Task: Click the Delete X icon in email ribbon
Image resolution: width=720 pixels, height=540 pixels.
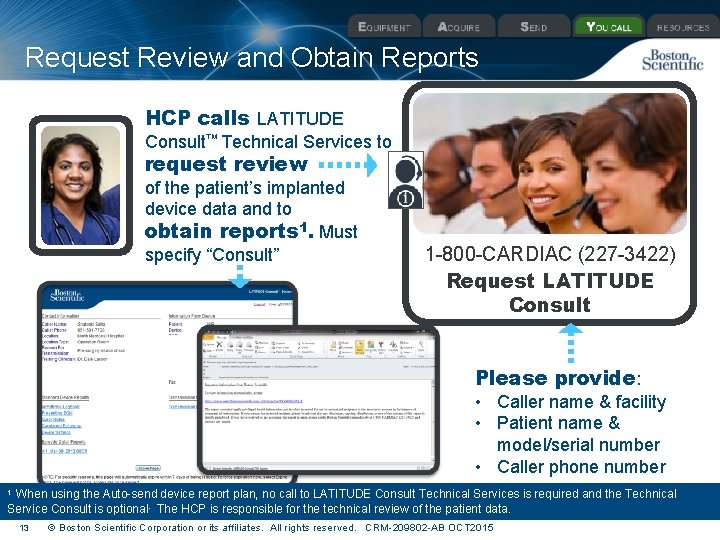Action: 219,344
